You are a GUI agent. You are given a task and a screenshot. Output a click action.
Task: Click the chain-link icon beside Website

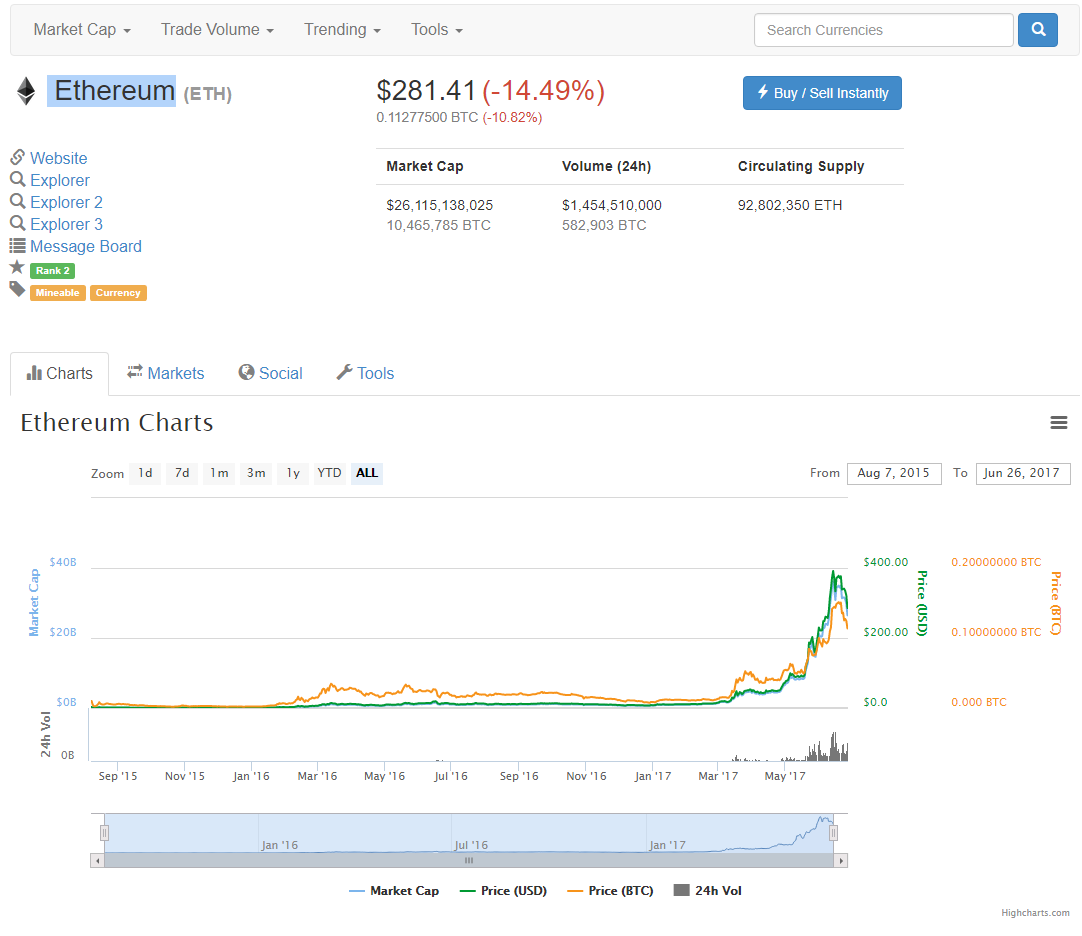[17, 157]
